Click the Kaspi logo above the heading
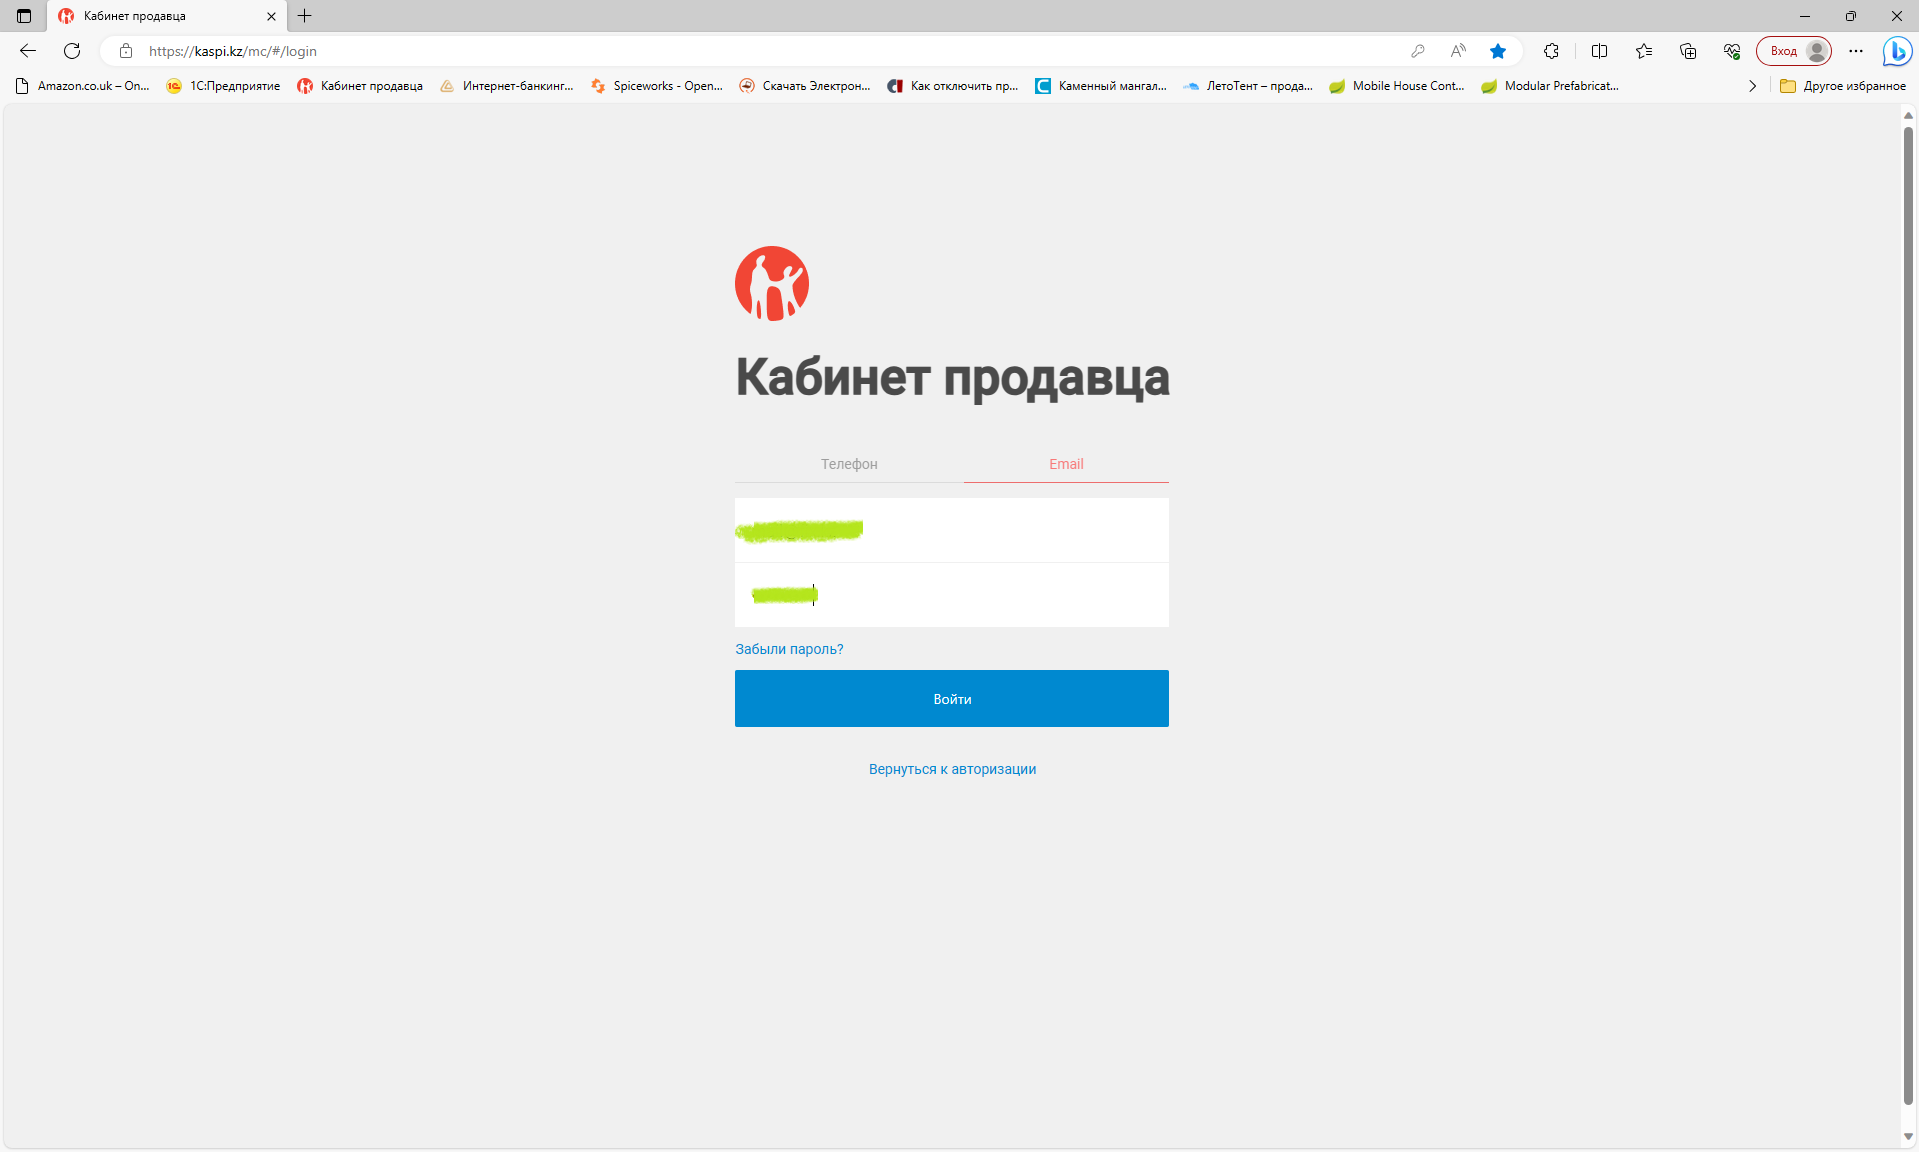Screen dimensions: 1919x1152 tap(770, 284)
